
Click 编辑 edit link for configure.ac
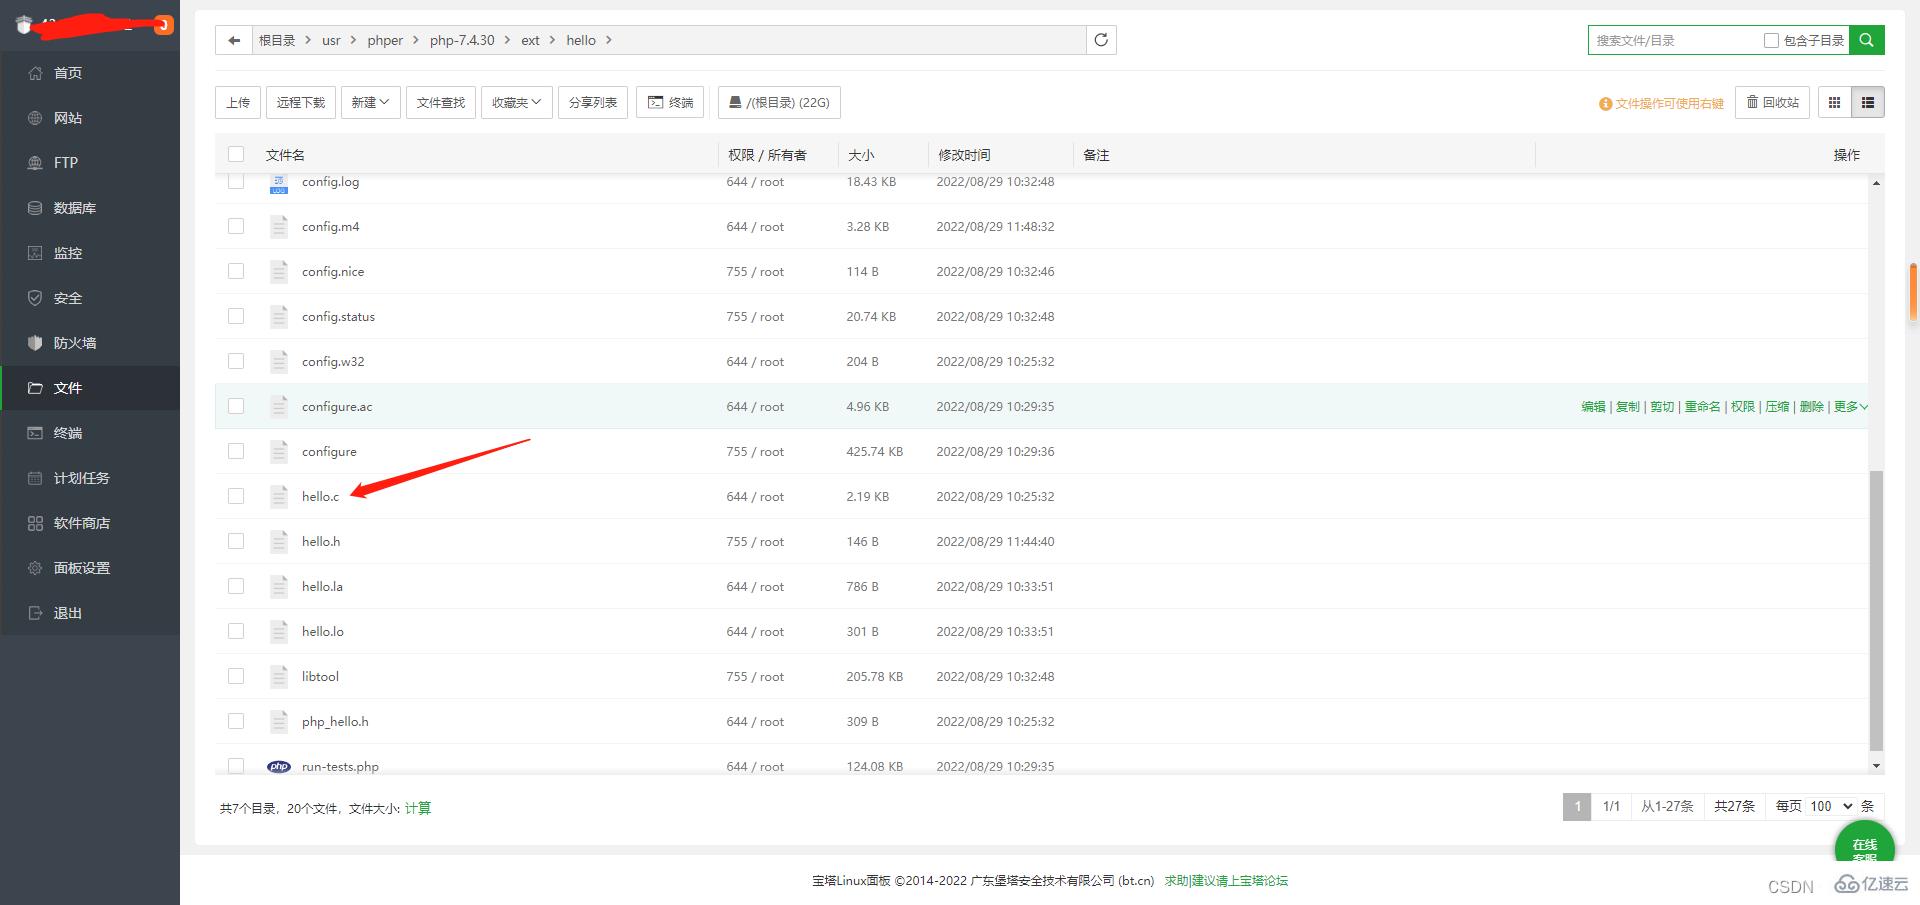1593,406
